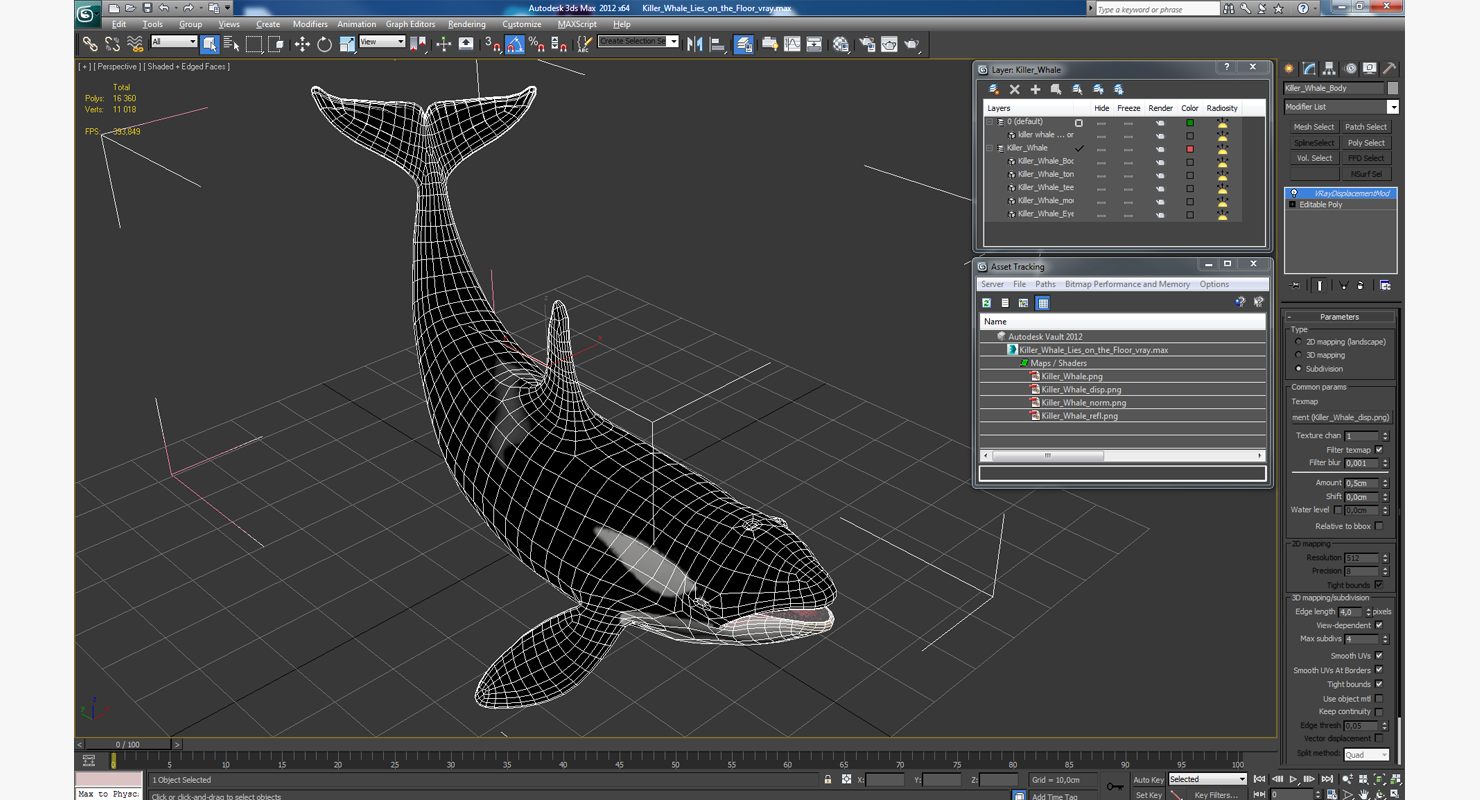Add selected objects to layer plus icon
This screenshot has width=1480, height=800.
click(1035, 89)
